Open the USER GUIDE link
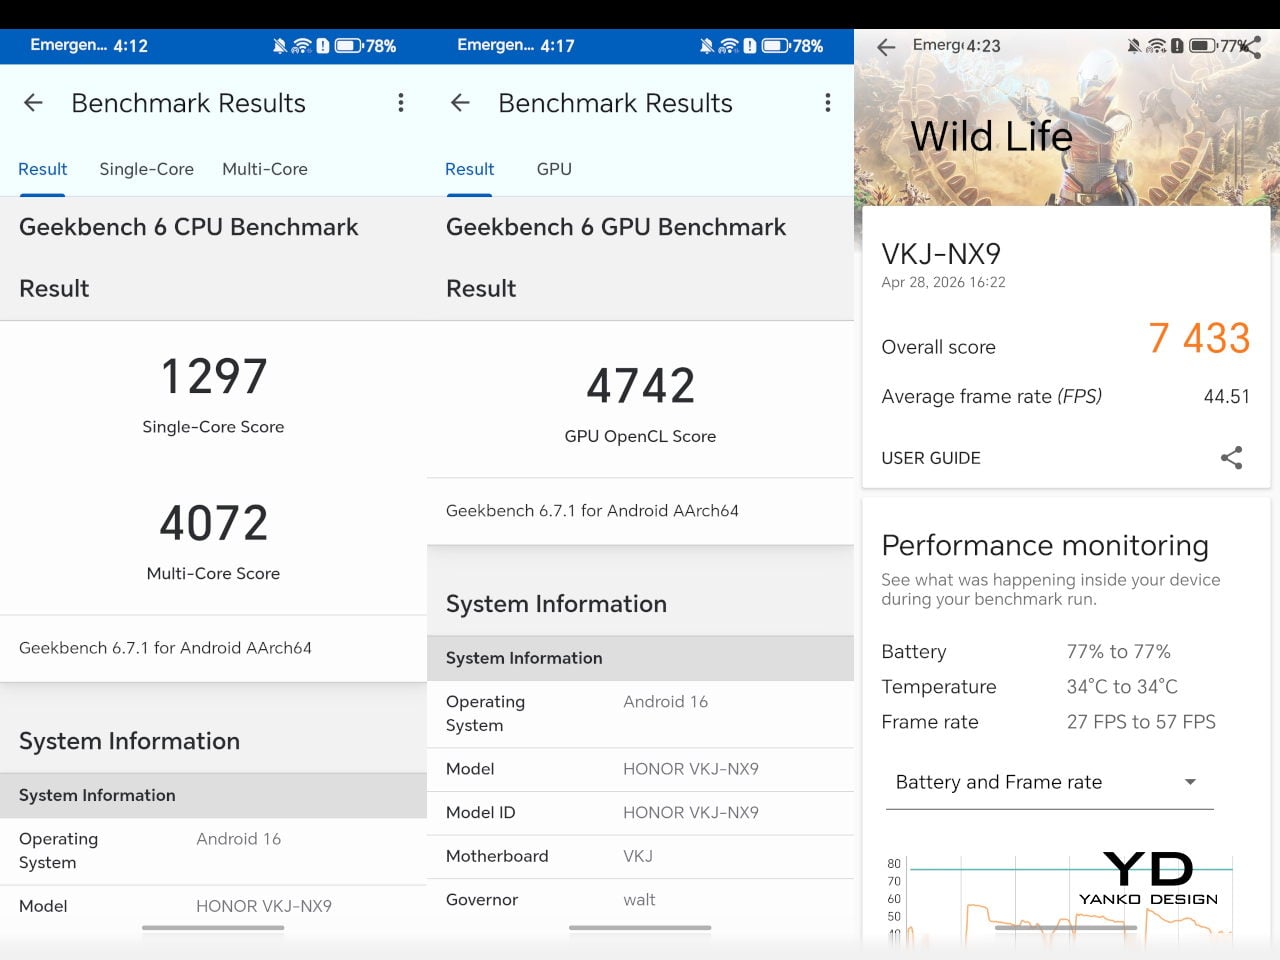The image size is (1280, 960). (930, 458)
